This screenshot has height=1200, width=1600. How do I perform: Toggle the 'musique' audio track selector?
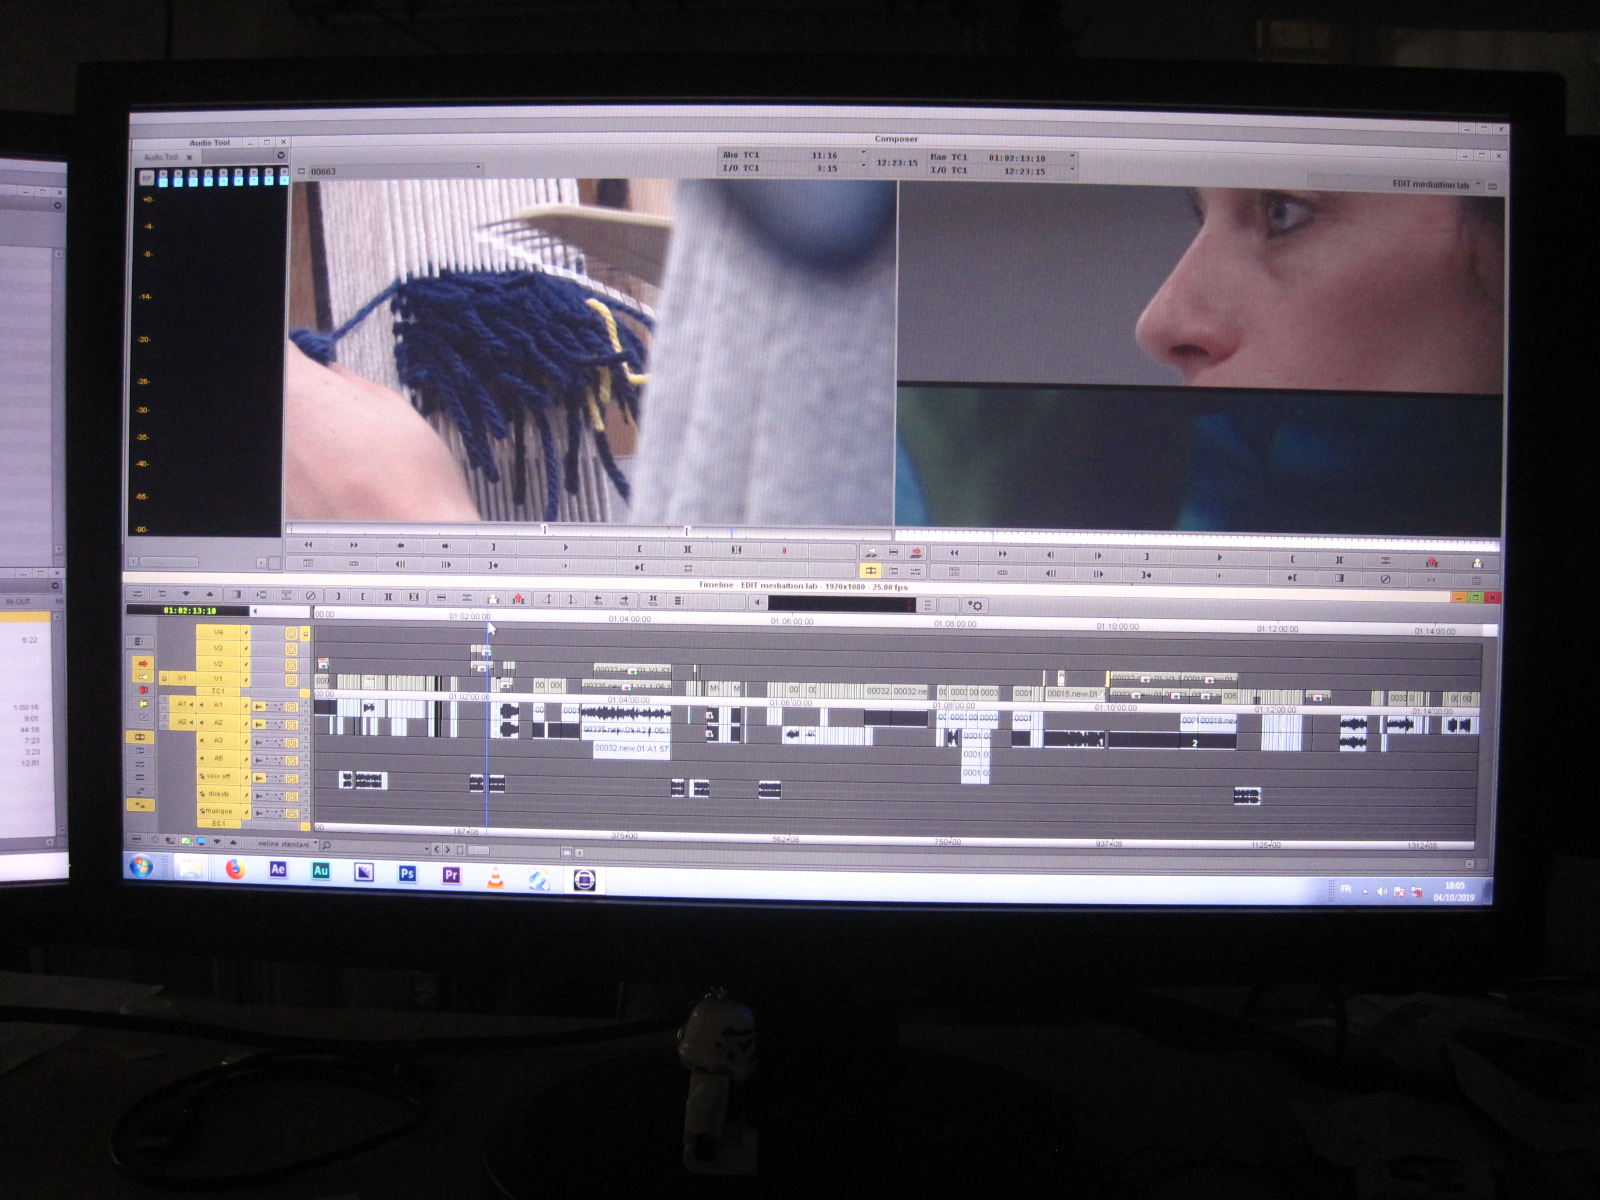(x=218, y=811)
